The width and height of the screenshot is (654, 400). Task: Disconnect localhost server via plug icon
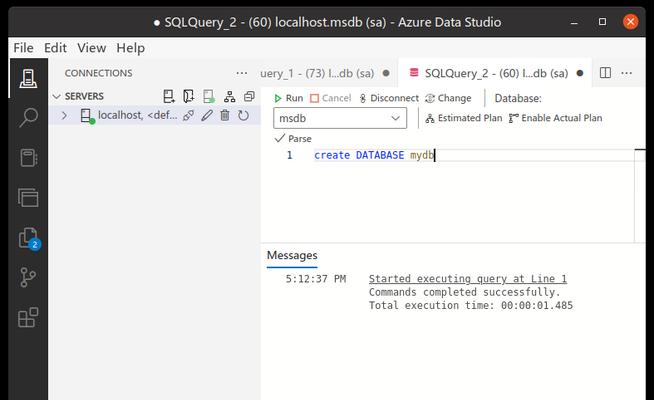tap(188, 115)
